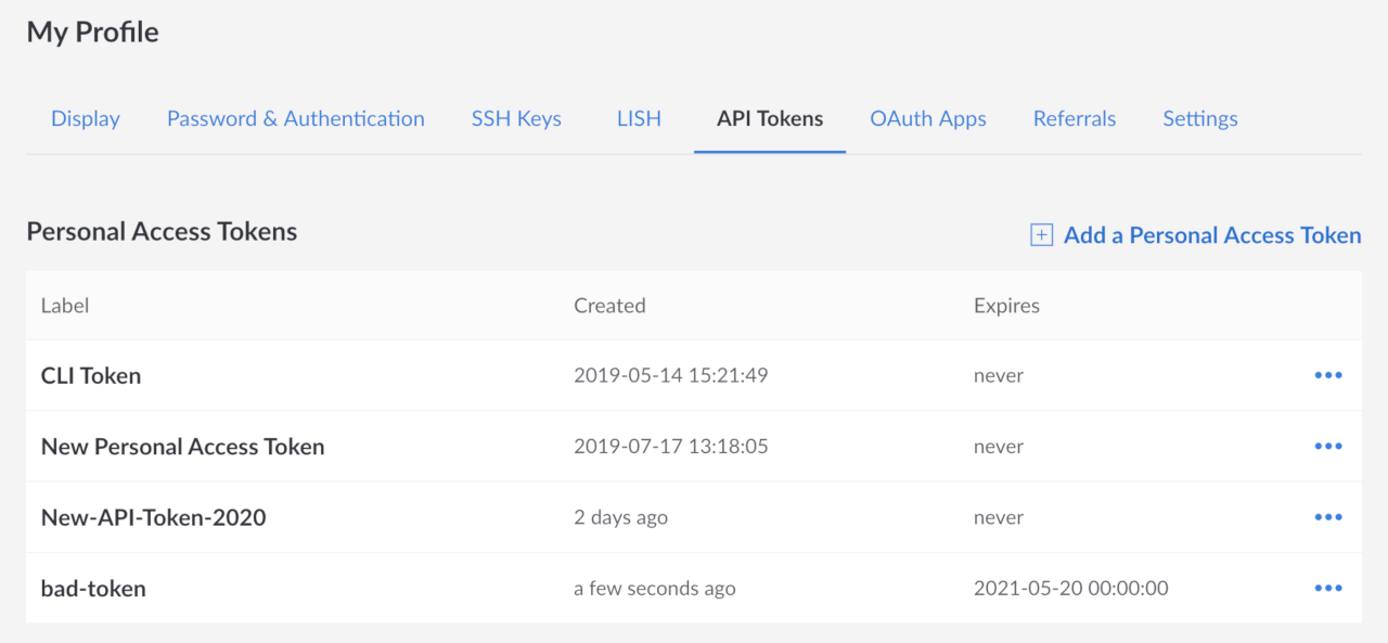Open the ellipsis menu in the last row
The height and width of the screenshot is (643, 1388).
1328,588
